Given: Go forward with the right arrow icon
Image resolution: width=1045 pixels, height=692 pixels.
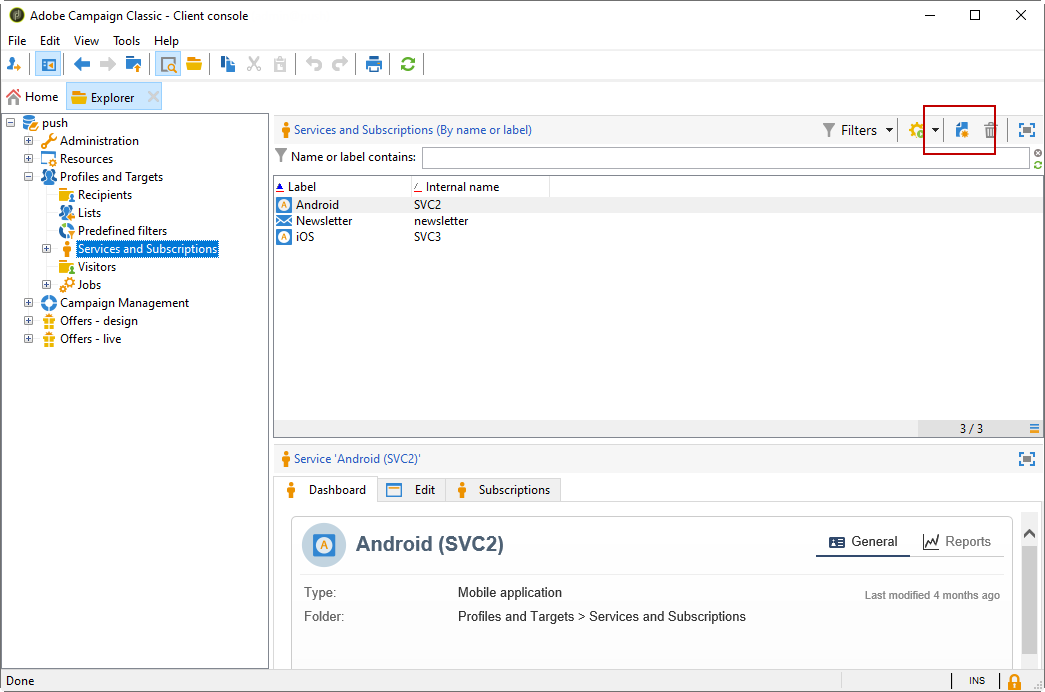Looking at the screenshot, I should (x=107, y=65).
